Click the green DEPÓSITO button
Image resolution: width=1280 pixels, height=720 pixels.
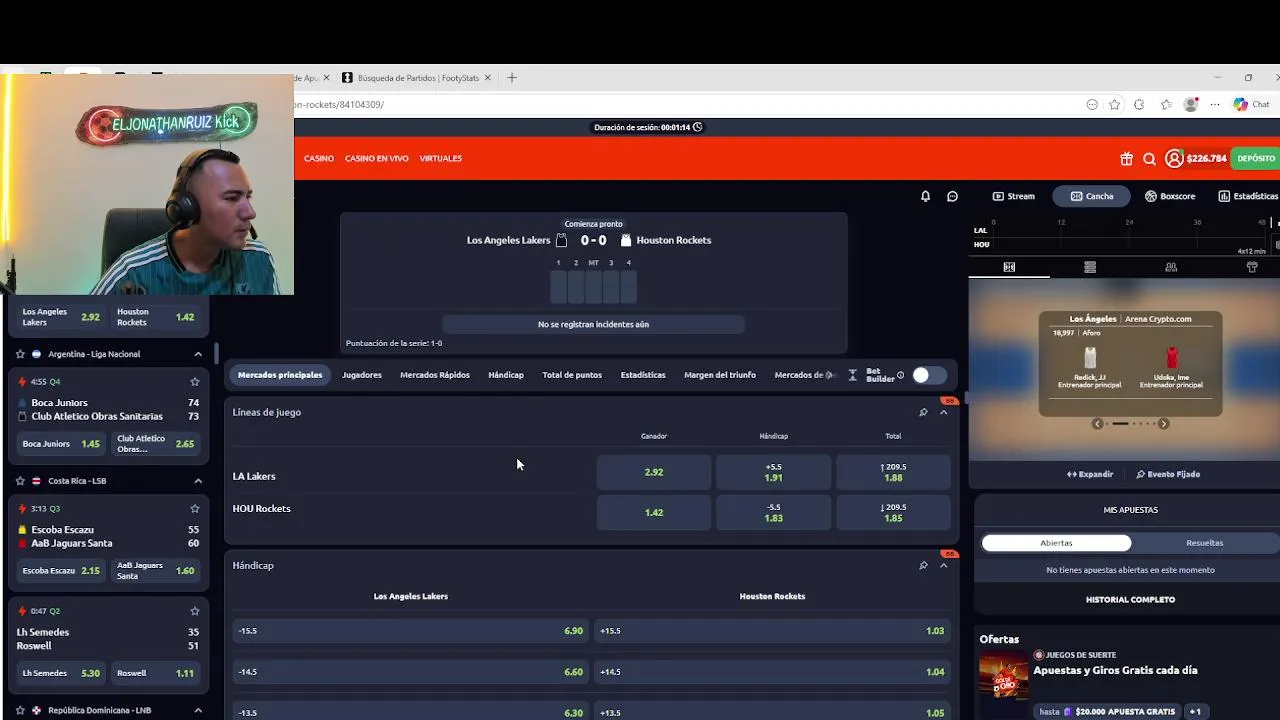[1256, 158]
